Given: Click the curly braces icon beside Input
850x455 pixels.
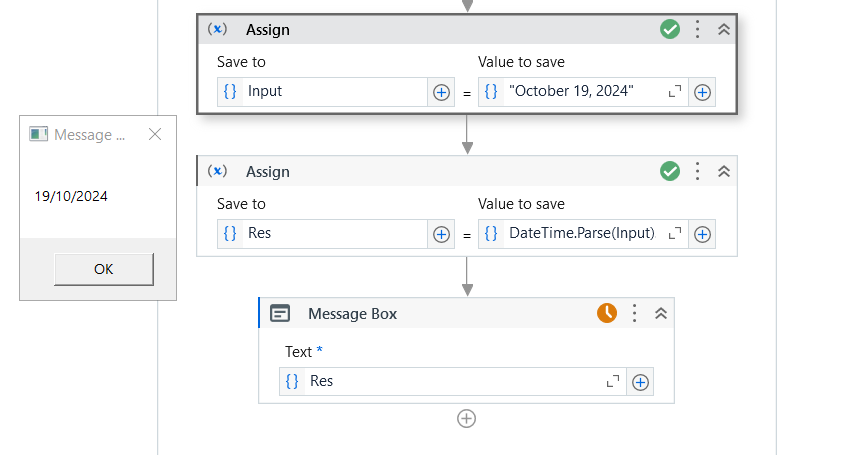Looking at the screenshot, I should tap(230, 91).
